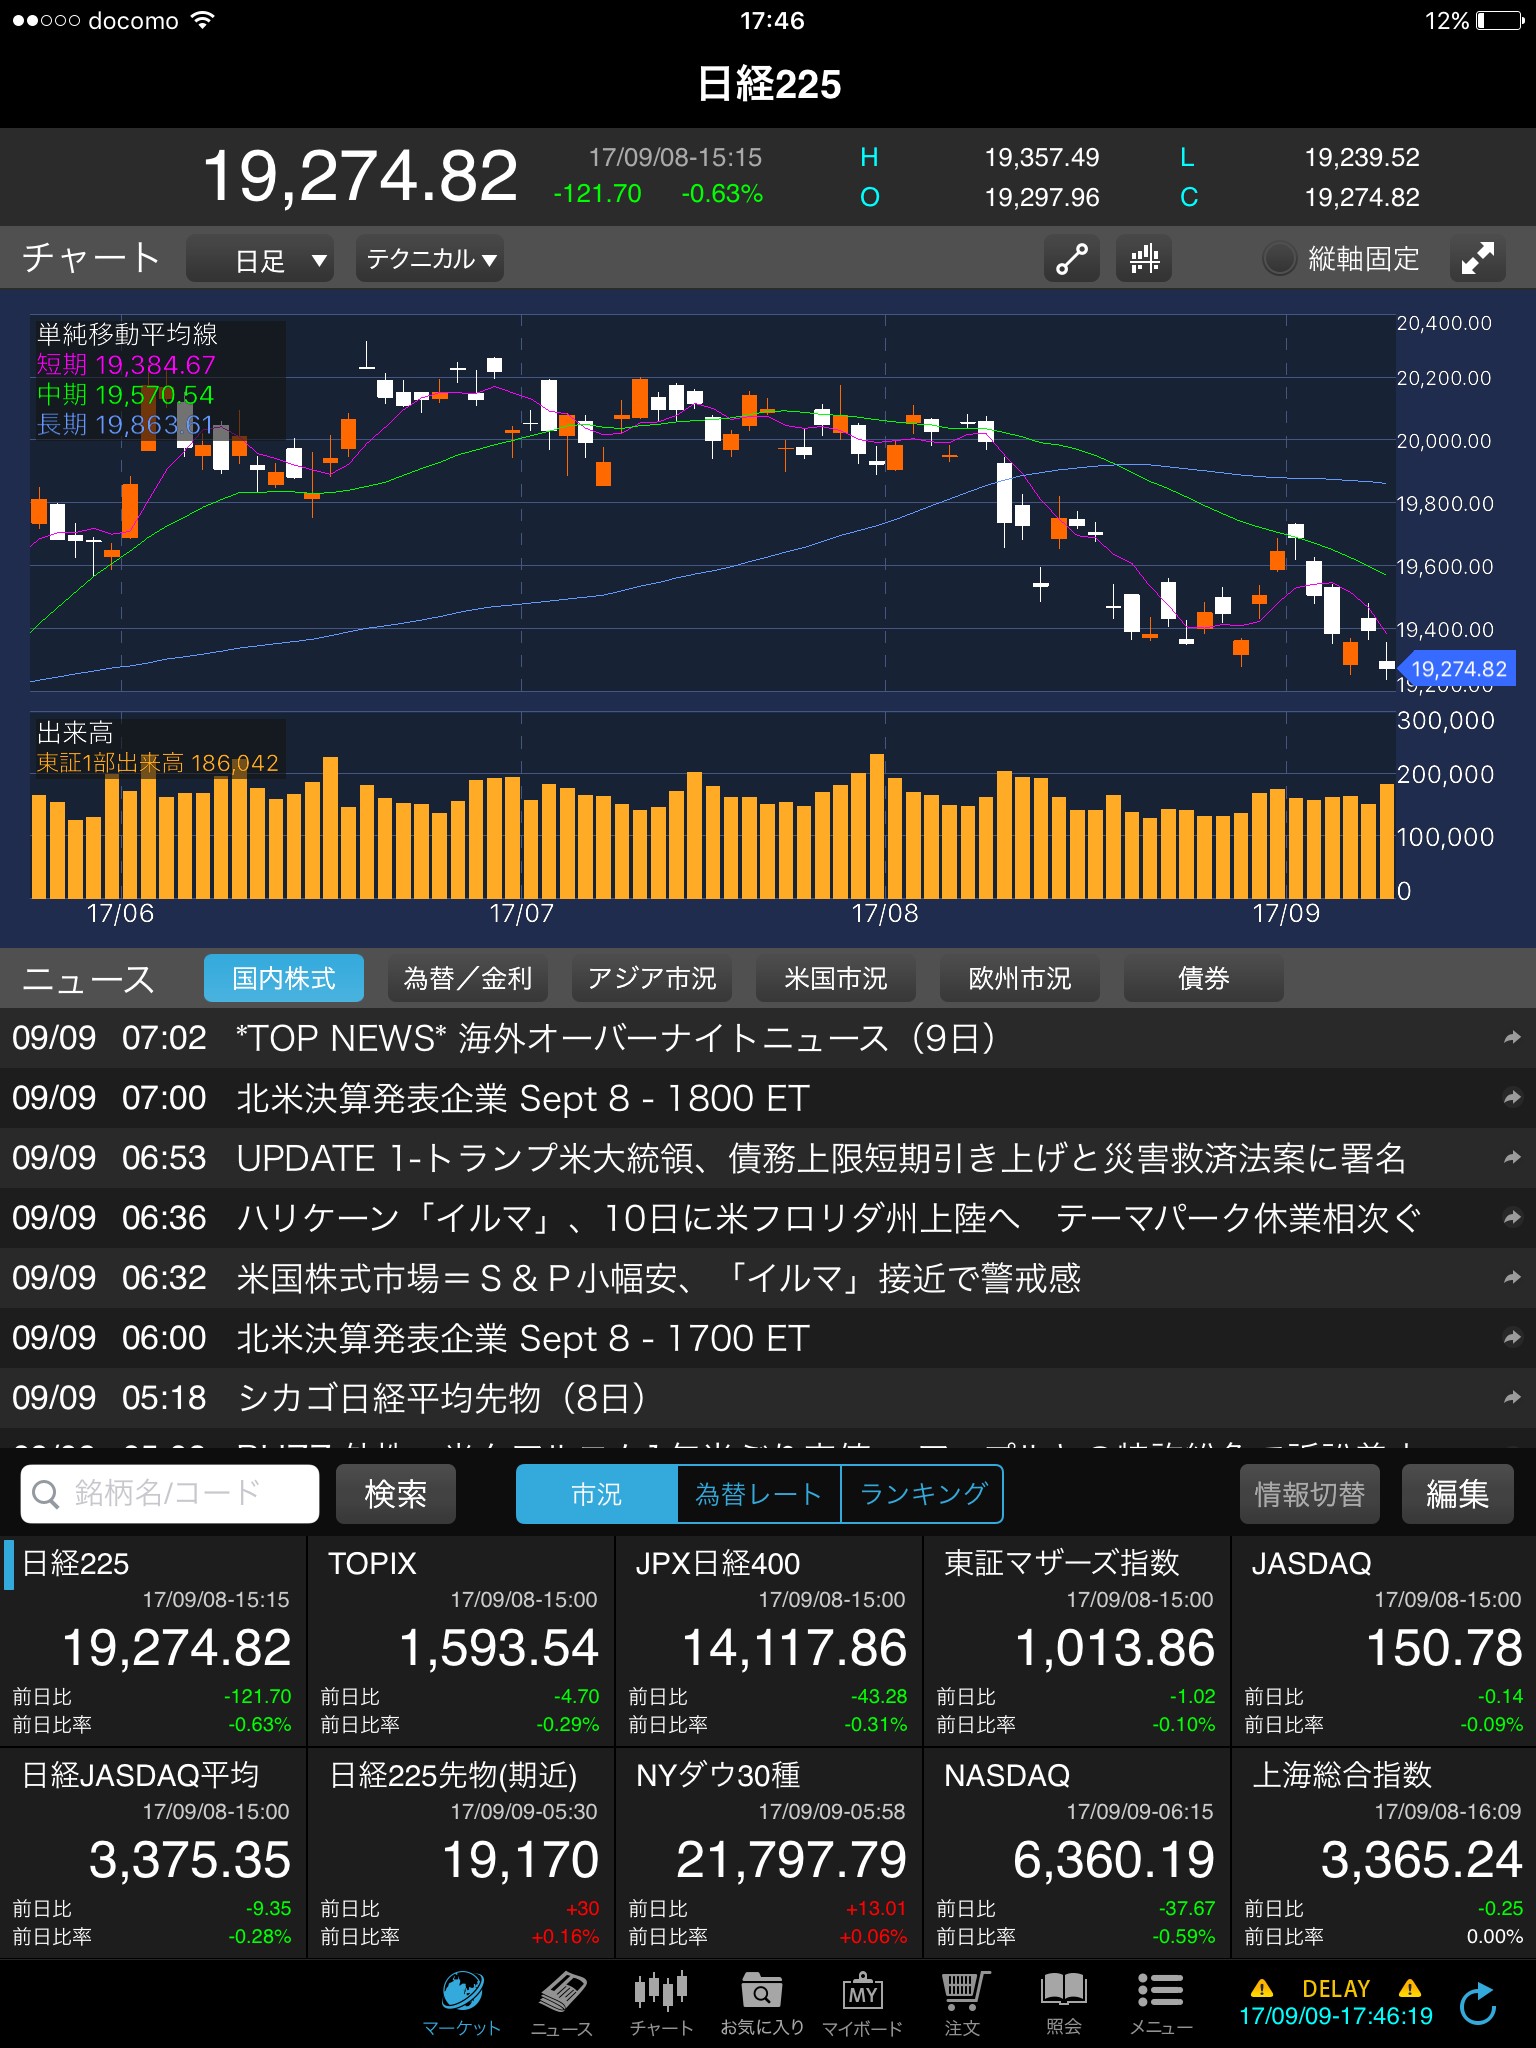Image resolution: width=1536 pixels, height=2048 pixels.
Task: Tap the trend line drawing tool icon
Action: tap(1071, 259)
